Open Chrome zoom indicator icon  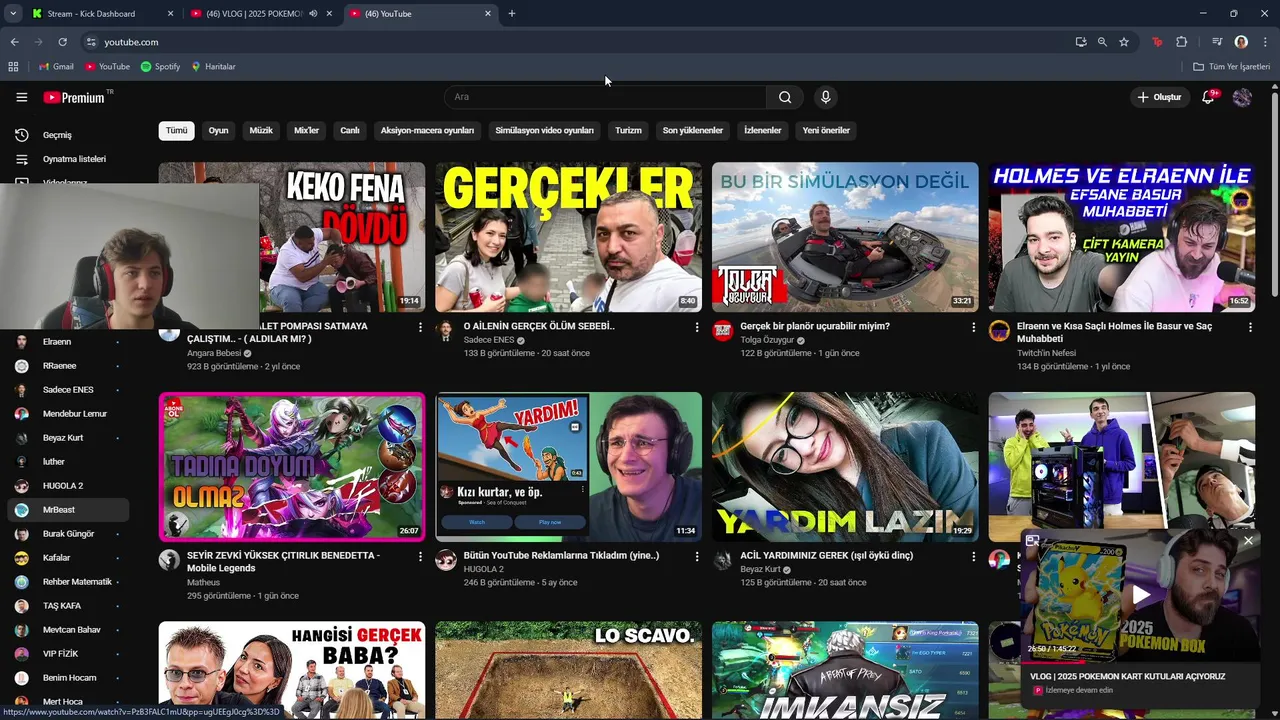point(1102,42)
